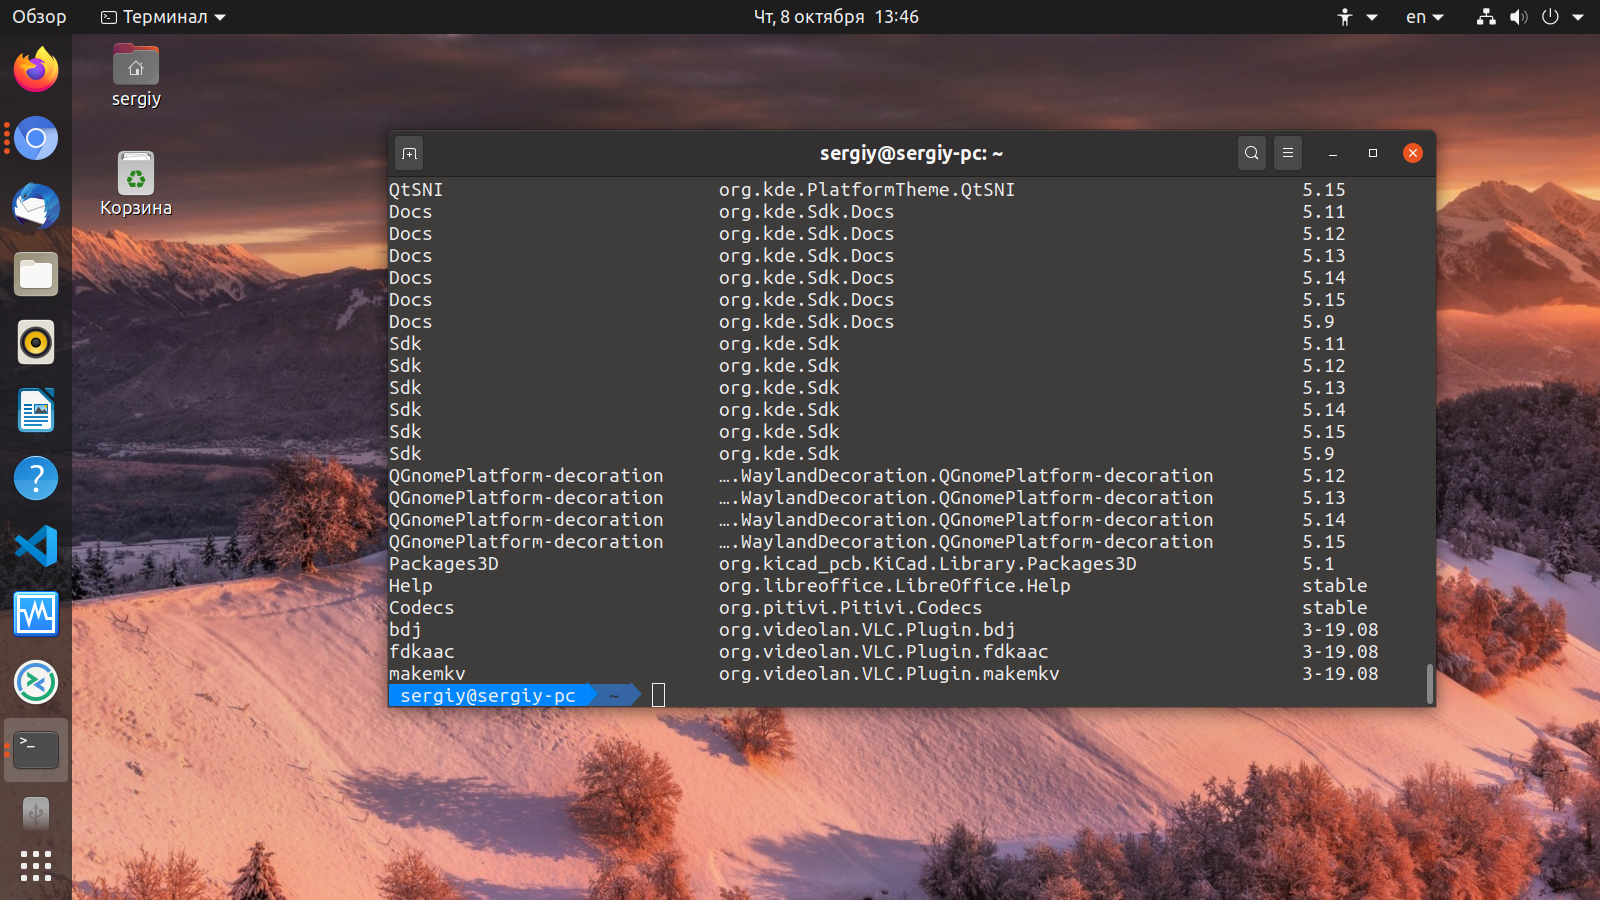Open the terminal hamburger menu
The height and width of the screenshot is (900, 1600).
(x=1288, y=153)
